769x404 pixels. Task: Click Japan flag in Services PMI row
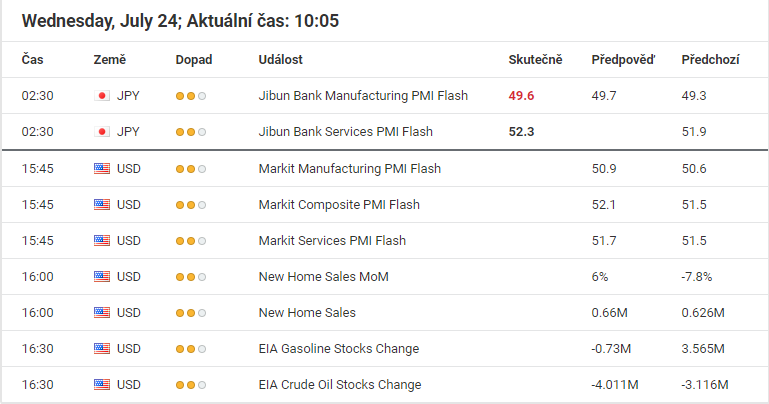(102, 132)
